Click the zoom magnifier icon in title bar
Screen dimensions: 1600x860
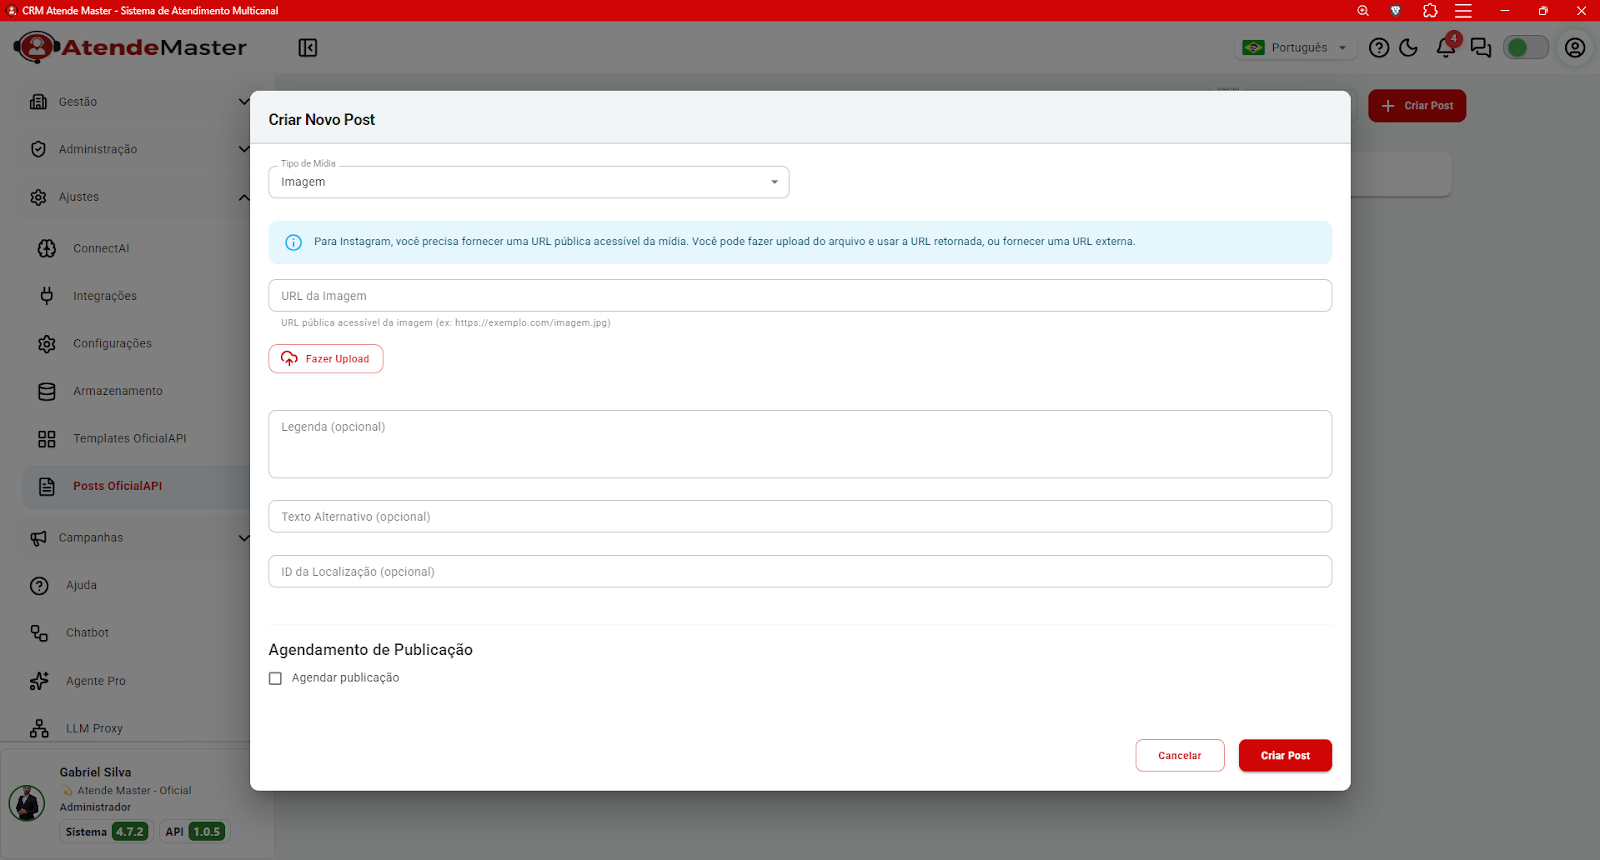click(1363, 10)
